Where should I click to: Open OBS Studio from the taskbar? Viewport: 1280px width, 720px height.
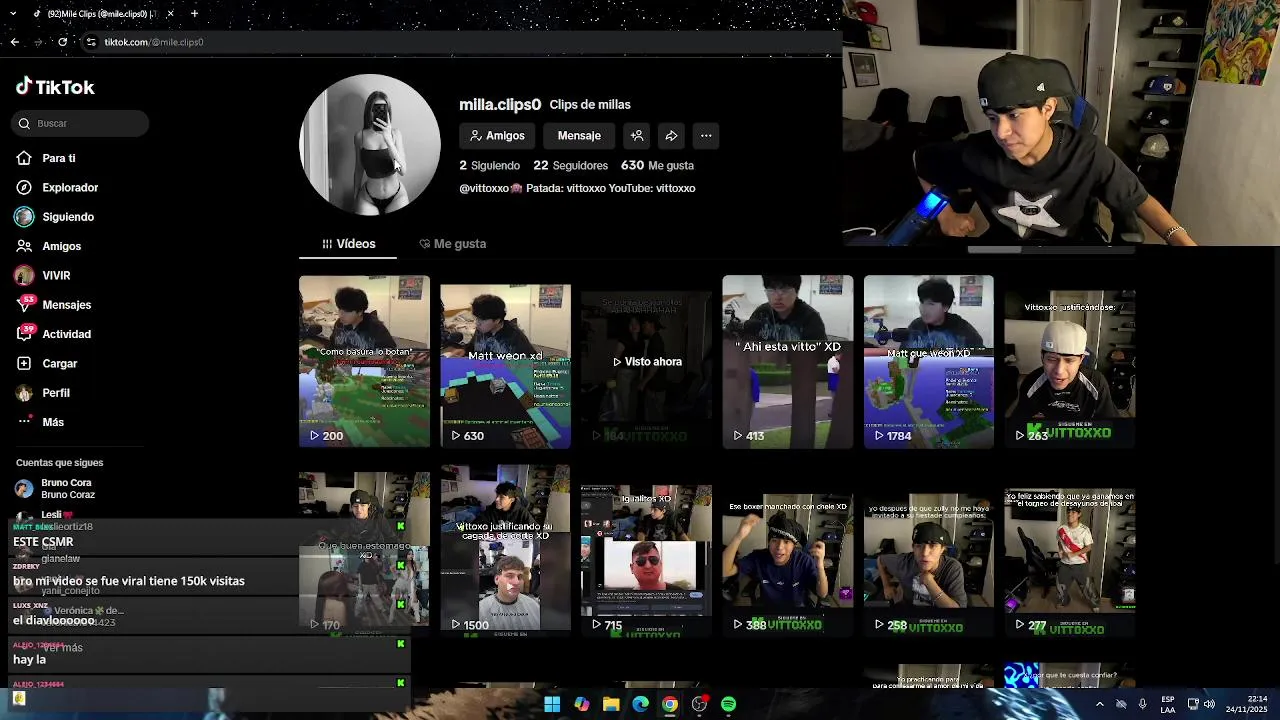(x=699, y=704)
